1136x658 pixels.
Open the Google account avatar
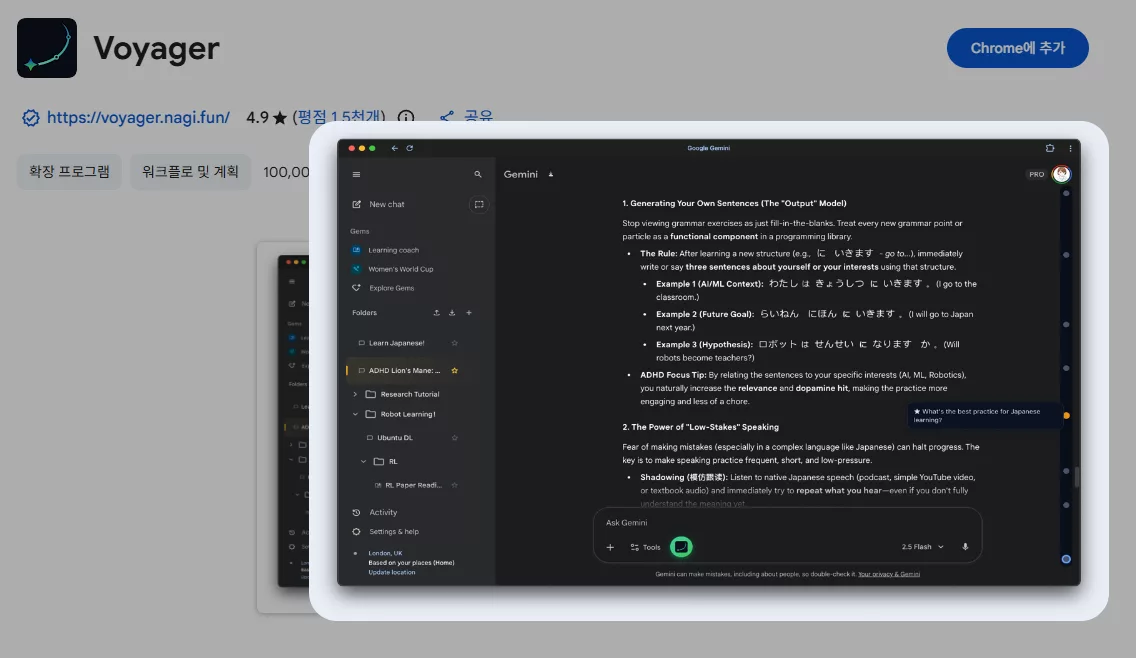(x=1061, y=174)
